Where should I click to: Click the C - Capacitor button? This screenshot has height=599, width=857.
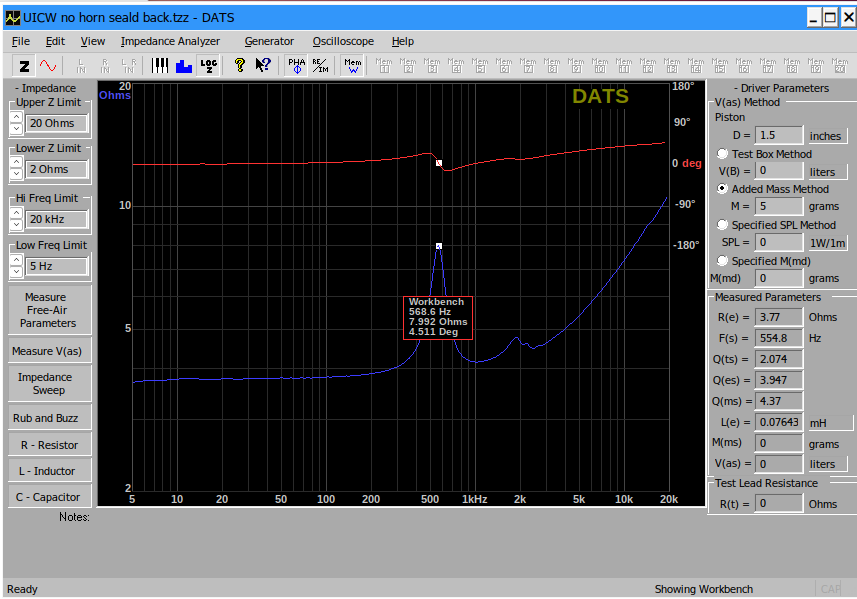pos(49,497)
